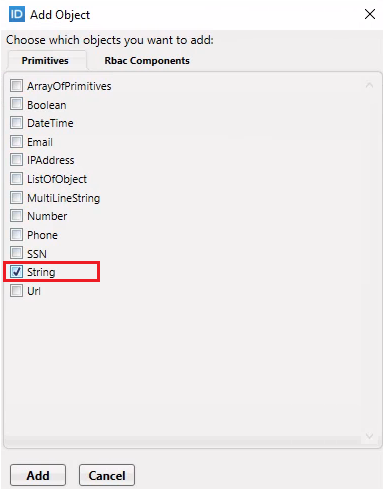Toggle the ListOfObject checkbox
The width and height of the screenshot is (383, 489).
(16, 179)
